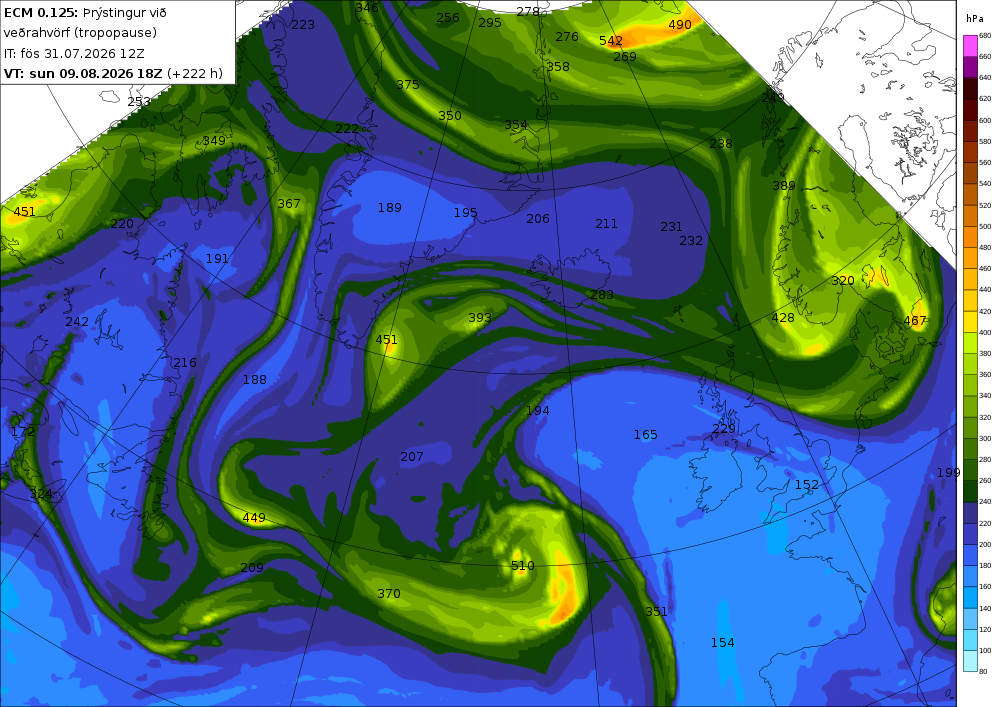Click the map value '165'
Image resolution: width=1000 pixels, height=707 pixels.
645,435
